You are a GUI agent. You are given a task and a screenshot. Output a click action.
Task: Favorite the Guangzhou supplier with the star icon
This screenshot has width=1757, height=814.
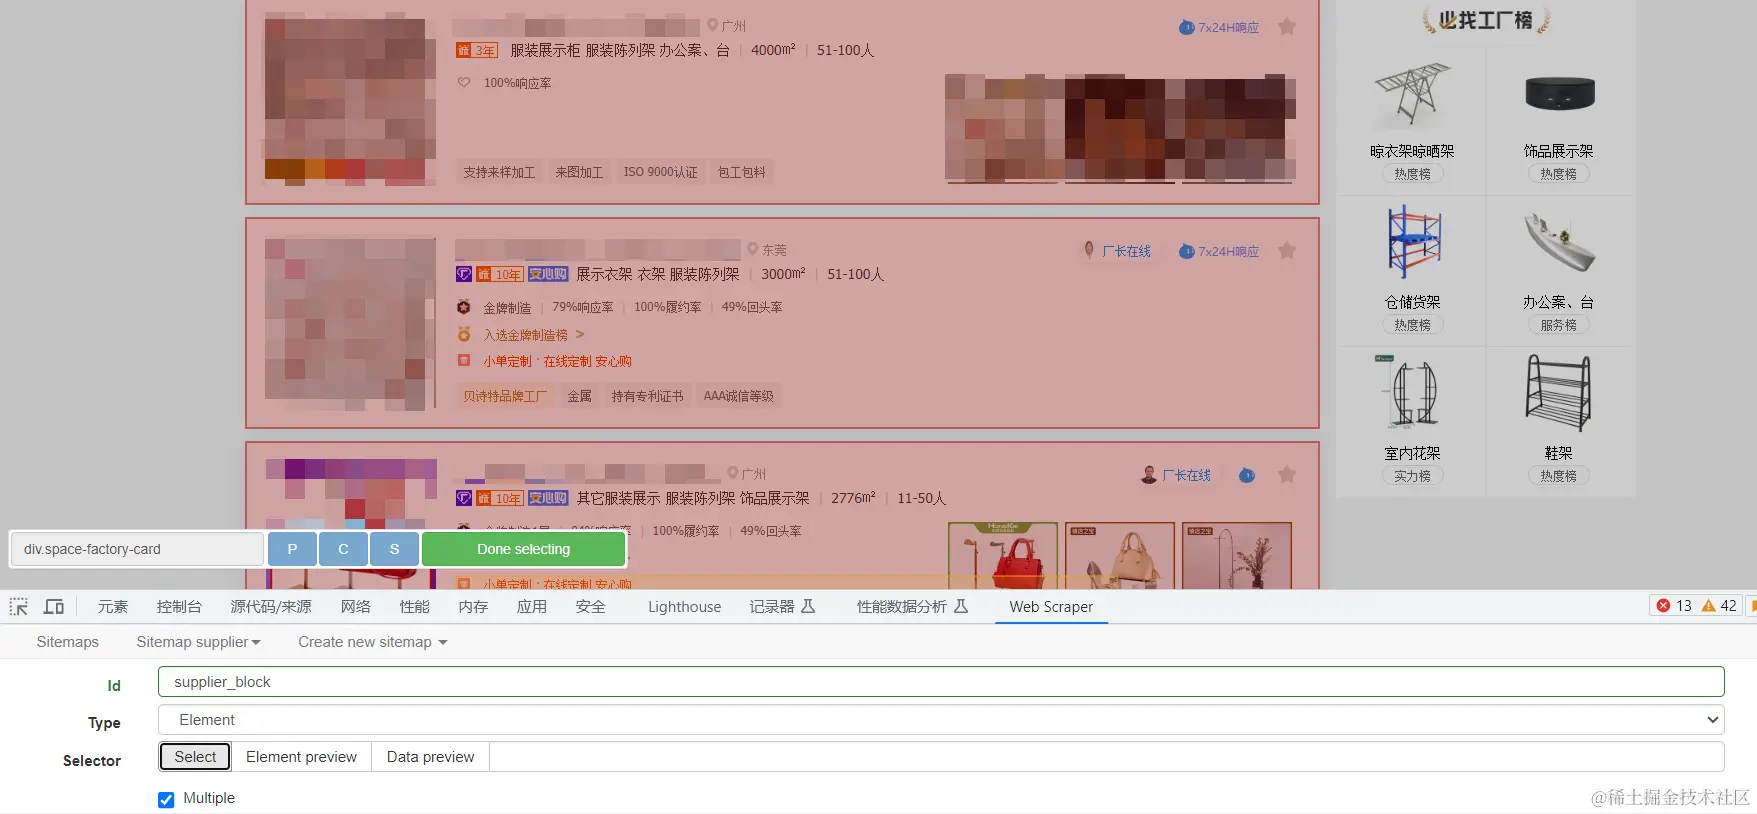[1287, 27]
